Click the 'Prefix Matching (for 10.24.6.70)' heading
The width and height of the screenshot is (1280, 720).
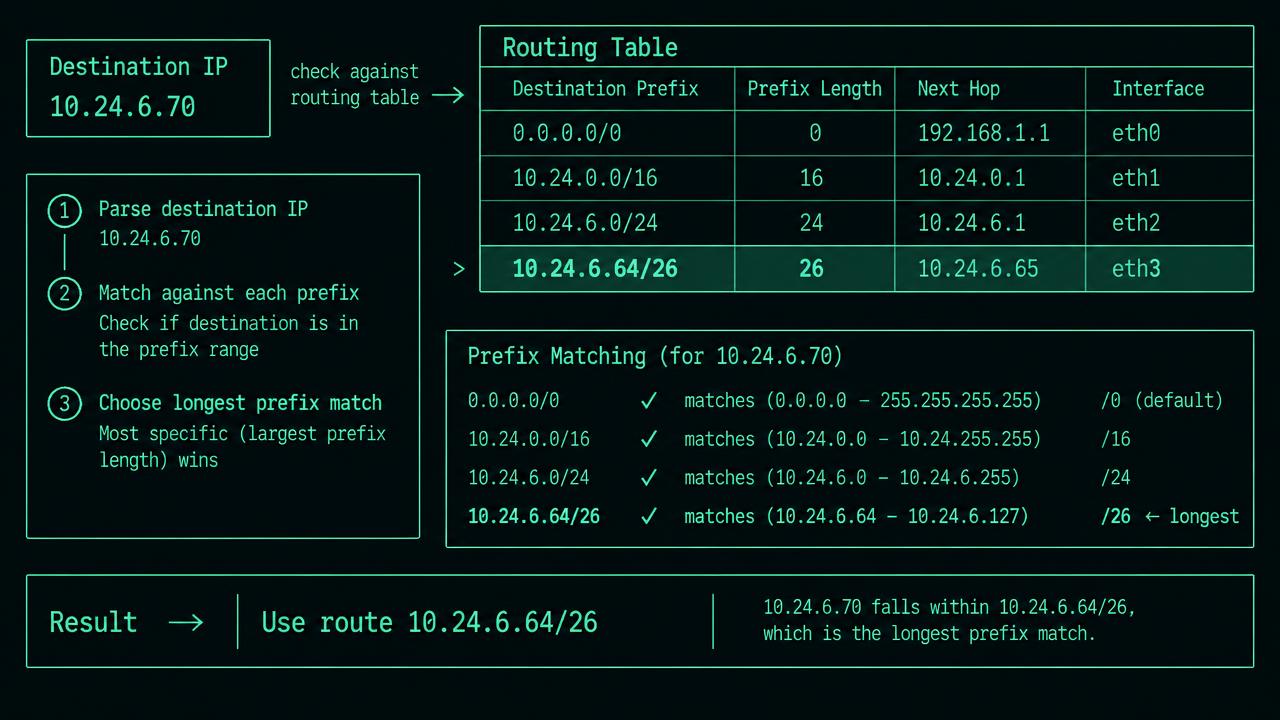[655, 356]
